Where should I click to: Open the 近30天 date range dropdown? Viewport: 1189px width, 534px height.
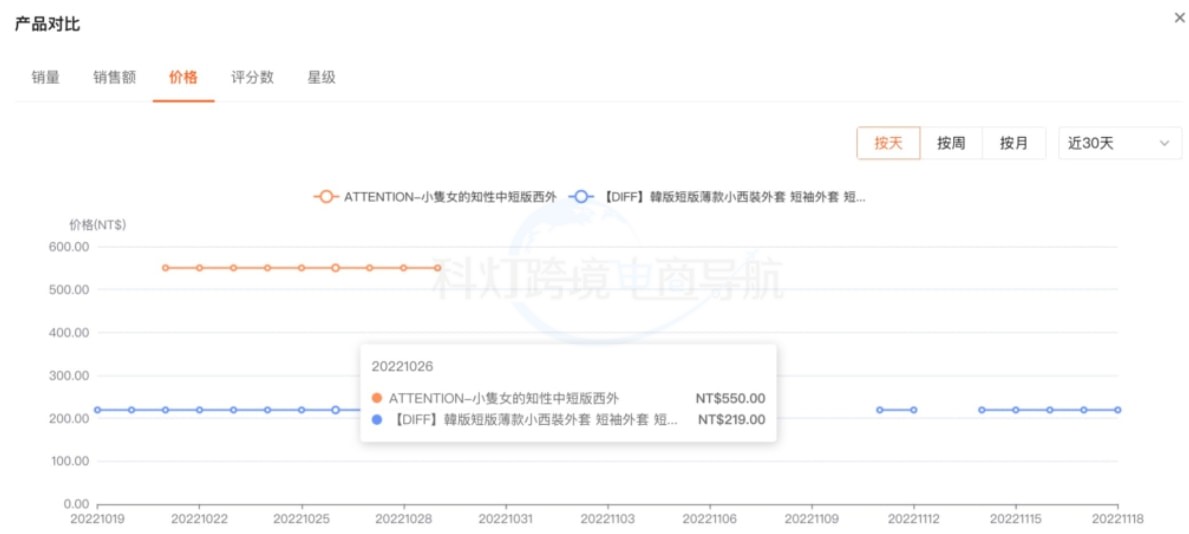[1120, 143]
